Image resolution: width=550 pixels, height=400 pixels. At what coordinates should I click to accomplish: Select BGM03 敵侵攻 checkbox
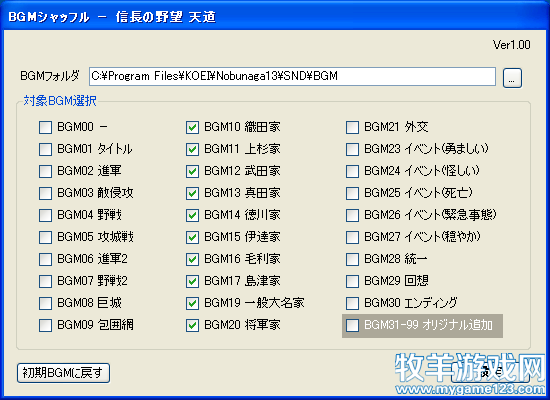coord(45,193)
